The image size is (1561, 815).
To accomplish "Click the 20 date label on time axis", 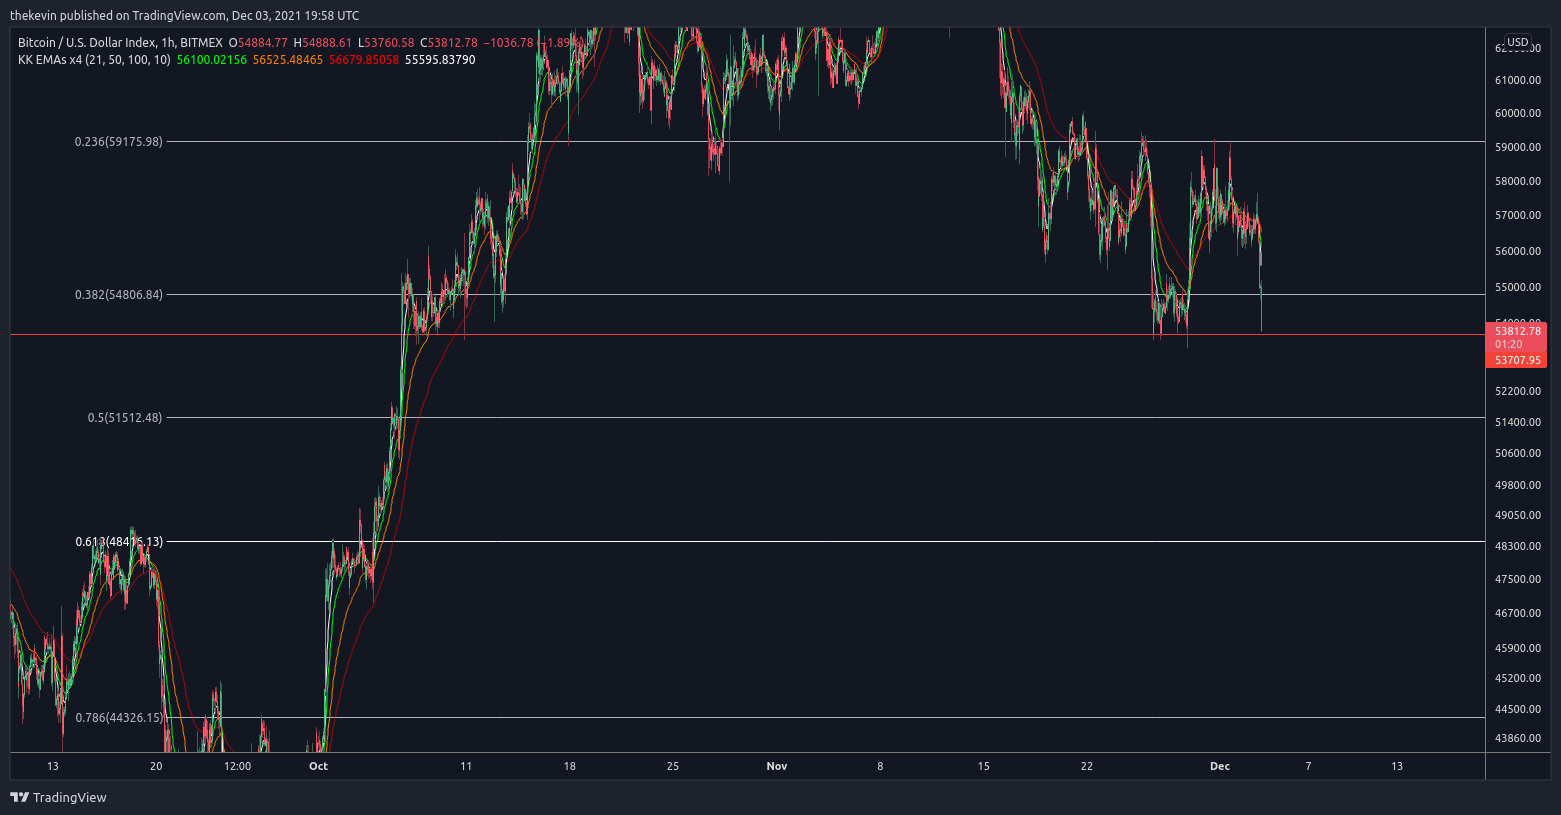I will click(156, 766).
